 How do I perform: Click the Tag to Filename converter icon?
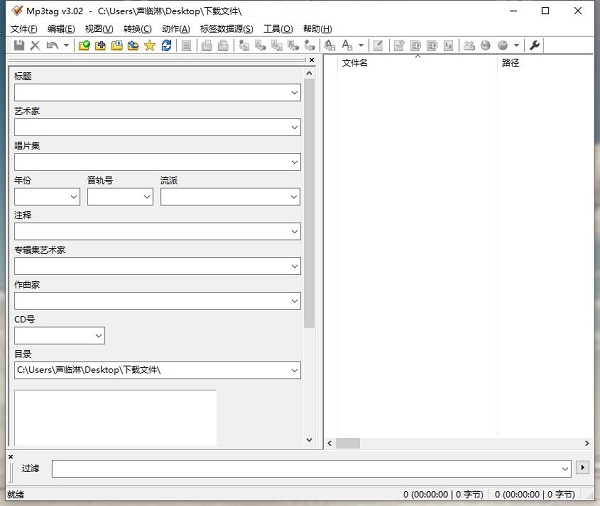coord(244,45)
